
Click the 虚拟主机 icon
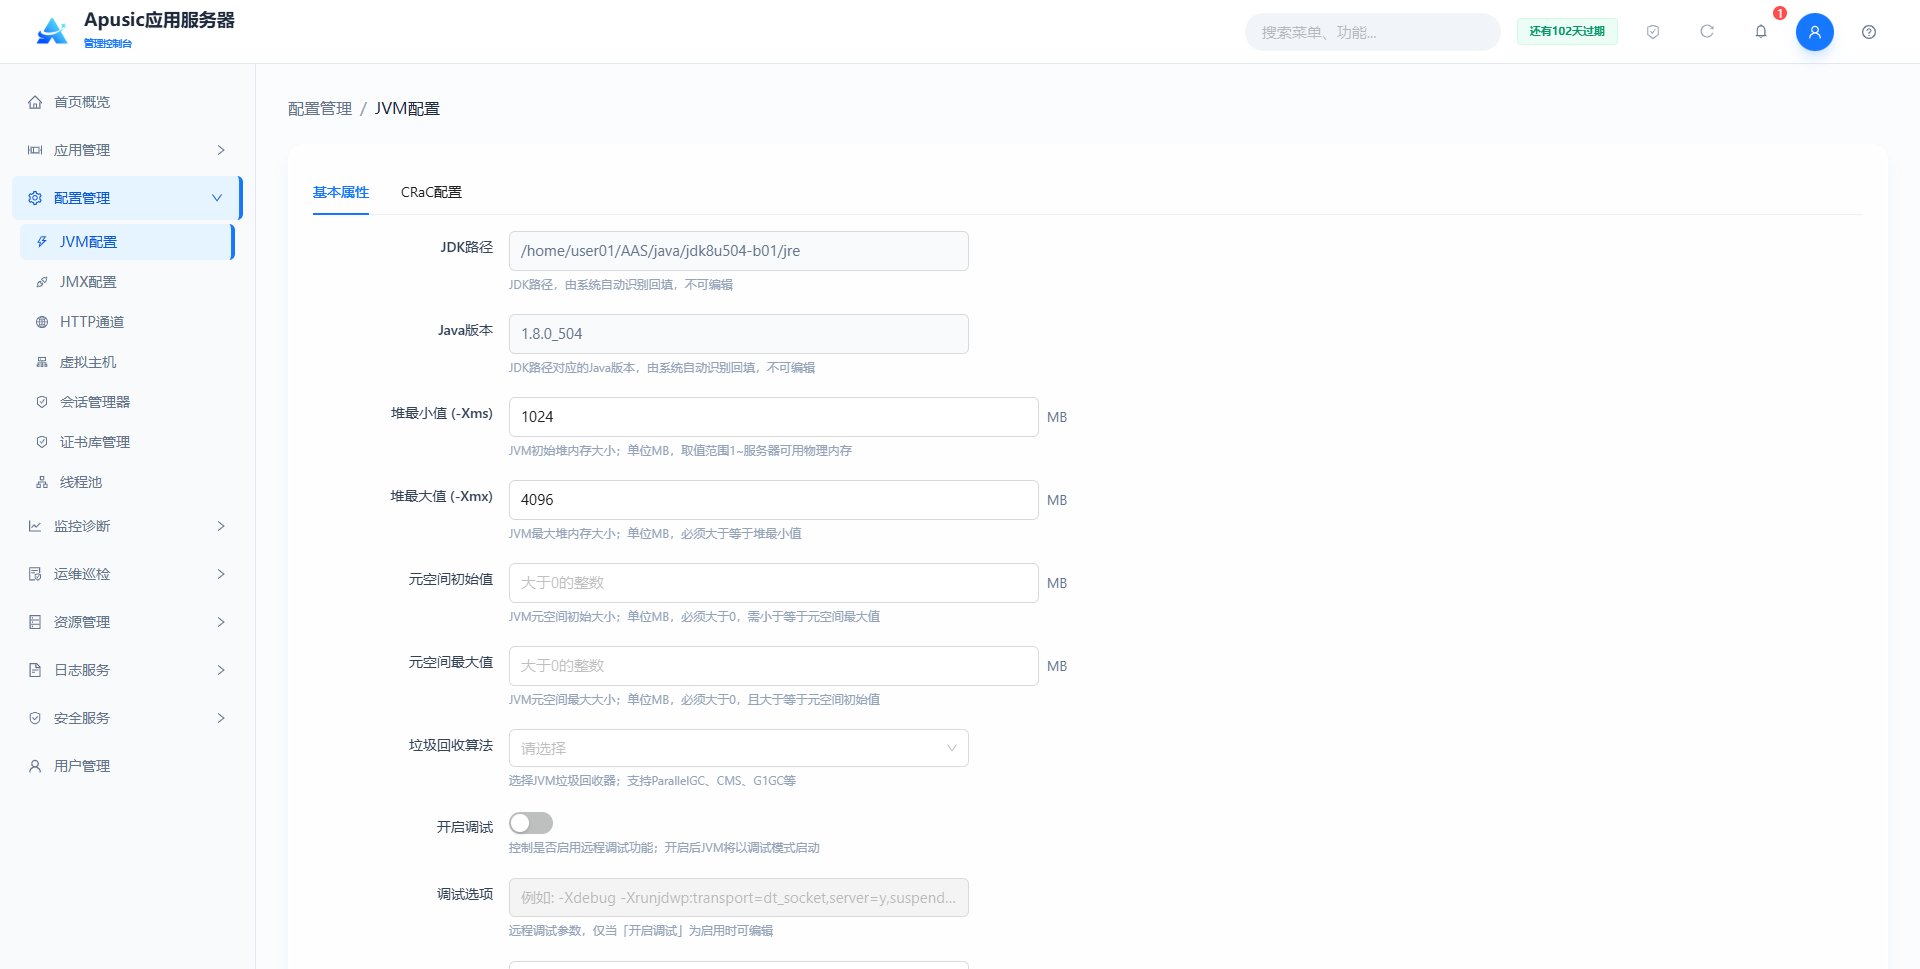click(x=42, y=362)
